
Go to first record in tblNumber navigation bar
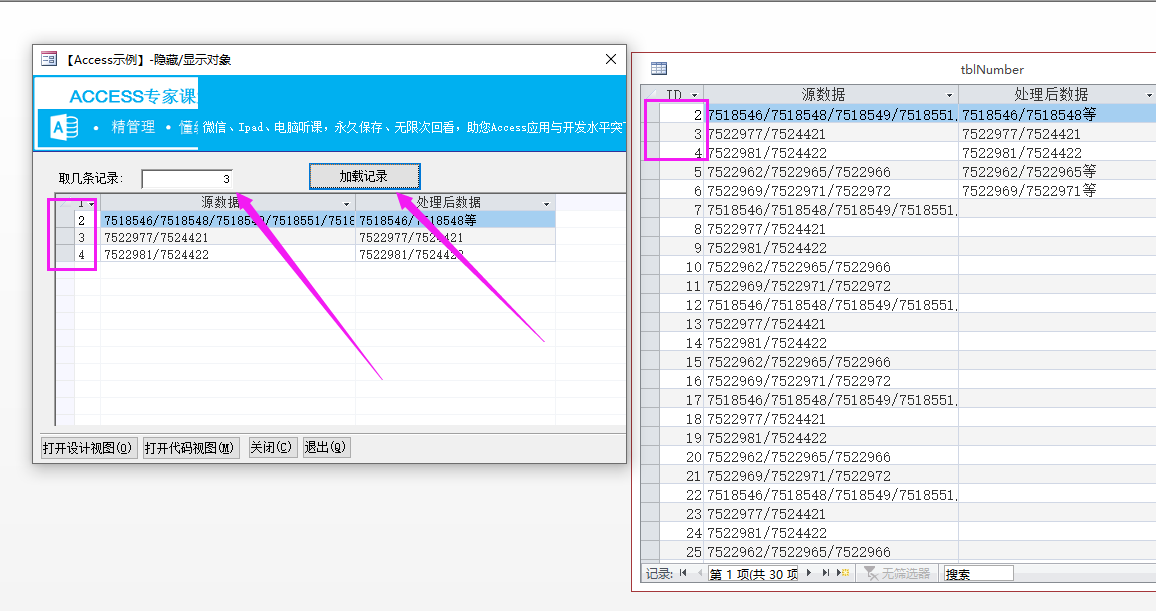(x=683, y=573)
